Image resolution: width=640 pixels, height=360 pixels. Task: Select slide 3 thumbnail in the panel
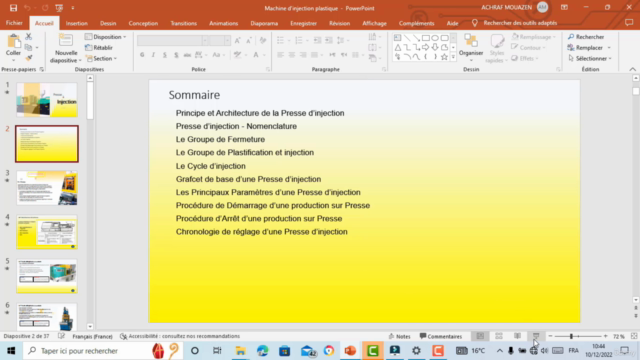point(47,188)
